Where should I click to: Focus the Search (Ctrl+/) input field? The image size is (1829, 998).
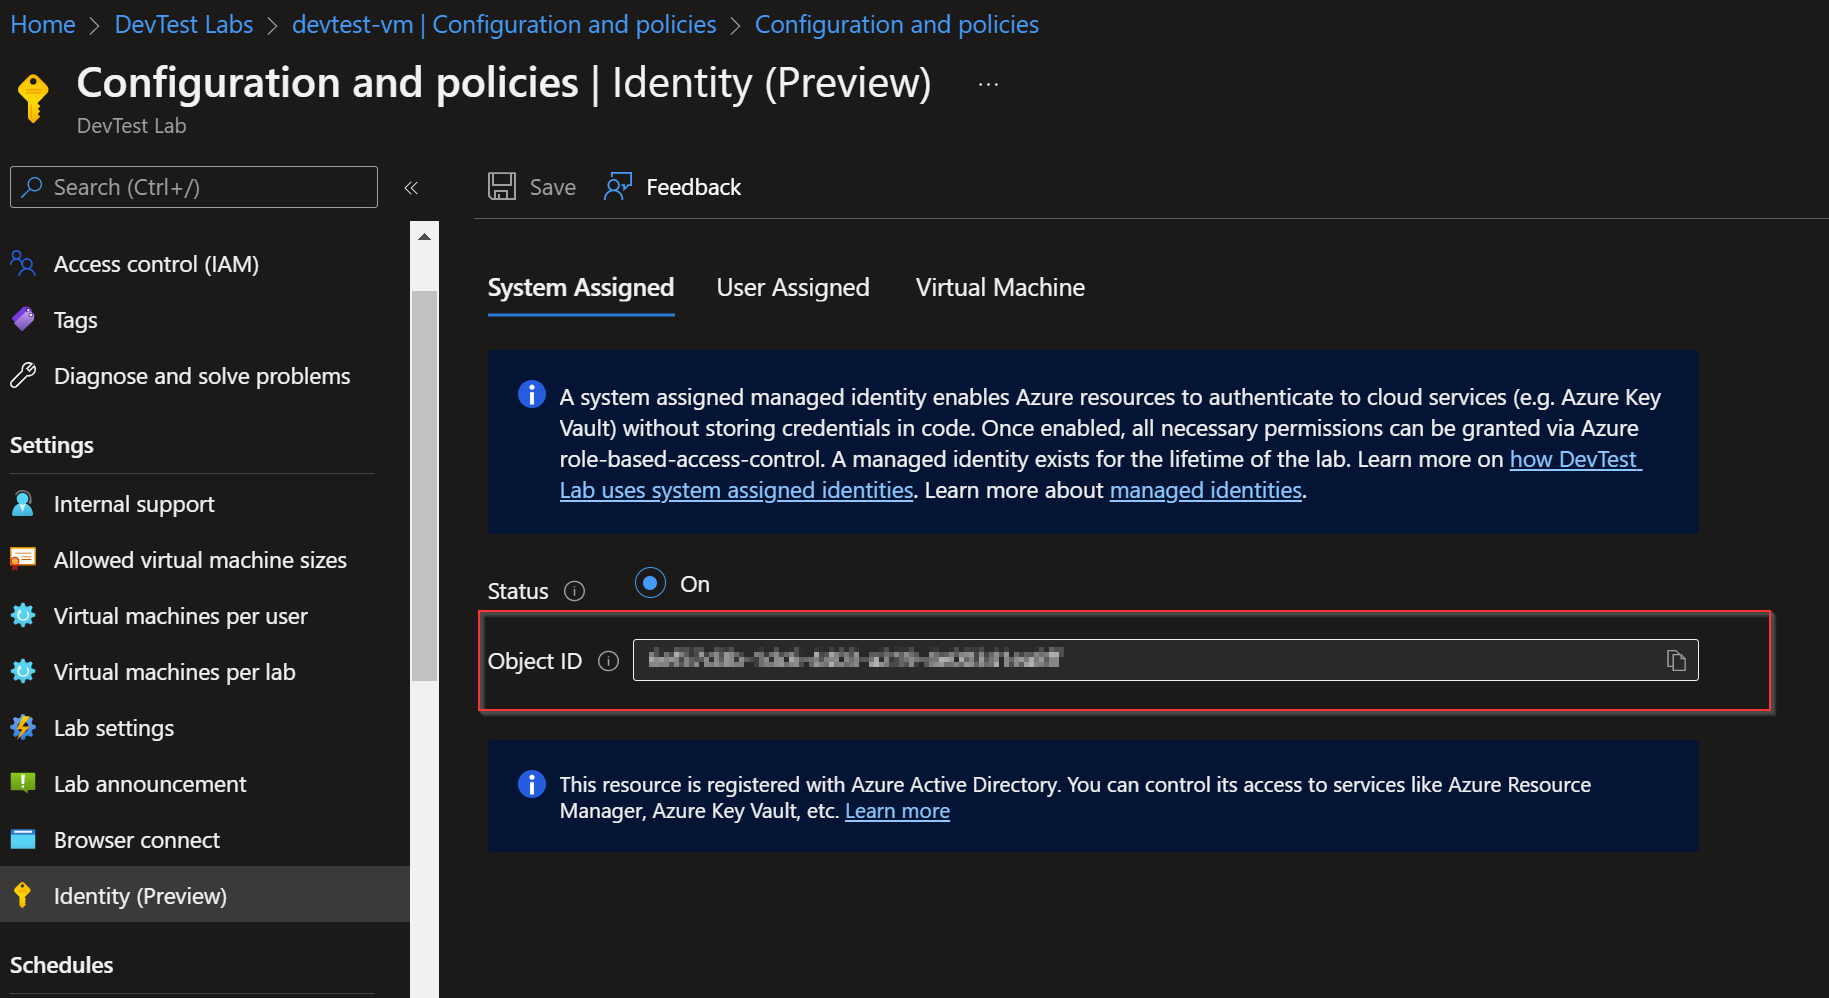(194, 187)
